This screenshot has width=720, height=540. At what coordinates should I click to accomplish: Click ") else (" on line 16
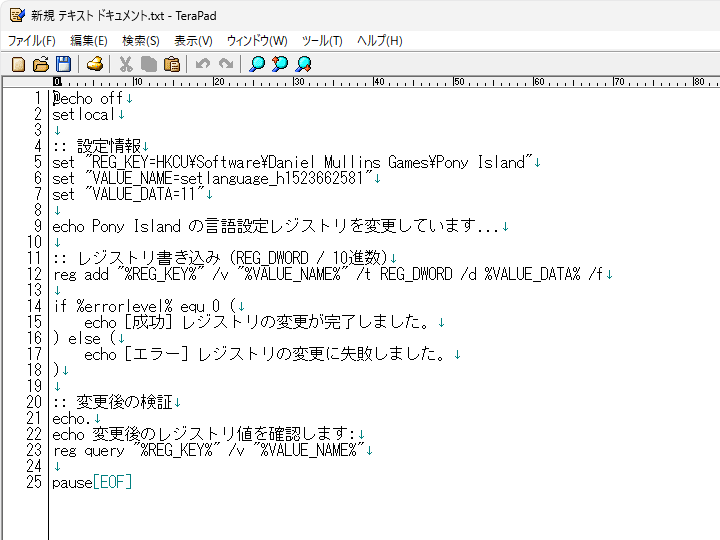(84, 338)
